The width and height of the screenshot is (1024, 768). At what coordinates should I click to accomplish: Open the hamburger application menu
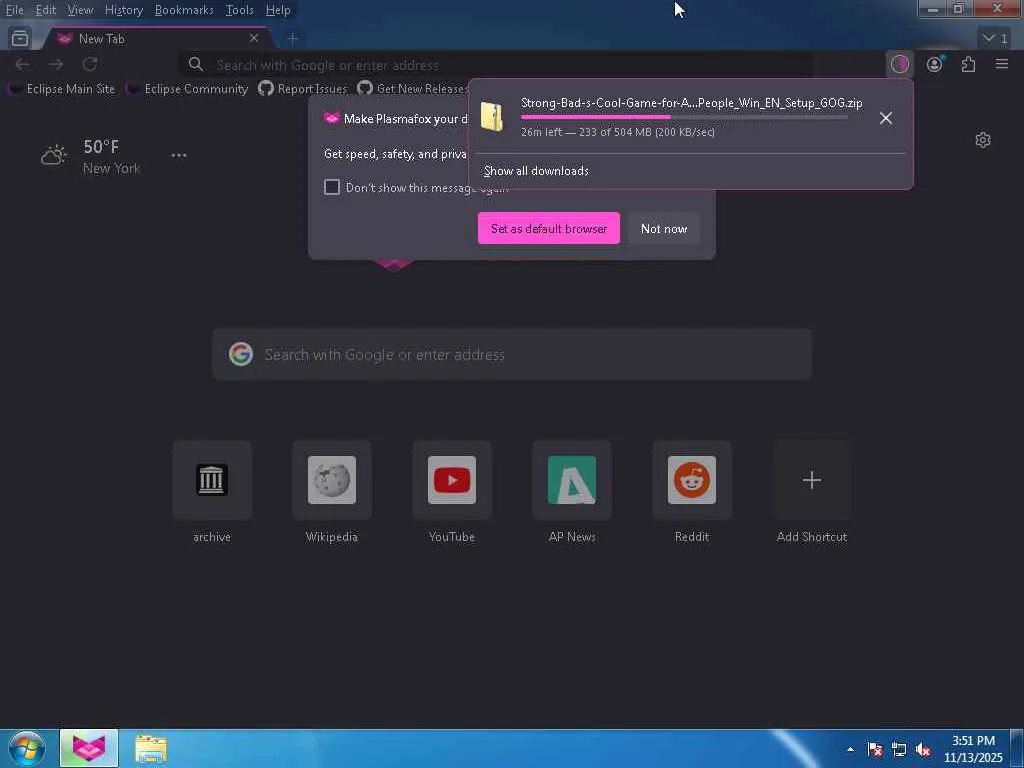pyautogui.click(x=1002, y=64)
